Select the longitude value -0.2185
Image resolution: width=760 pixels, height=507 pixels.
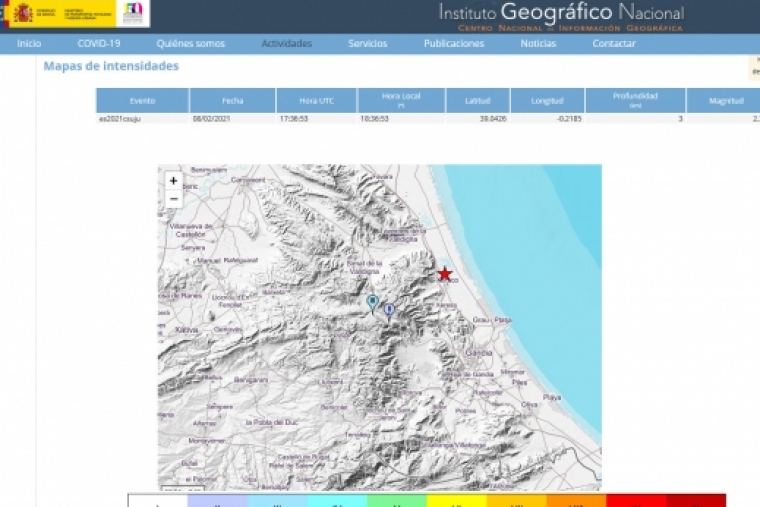tap(569, 119)
